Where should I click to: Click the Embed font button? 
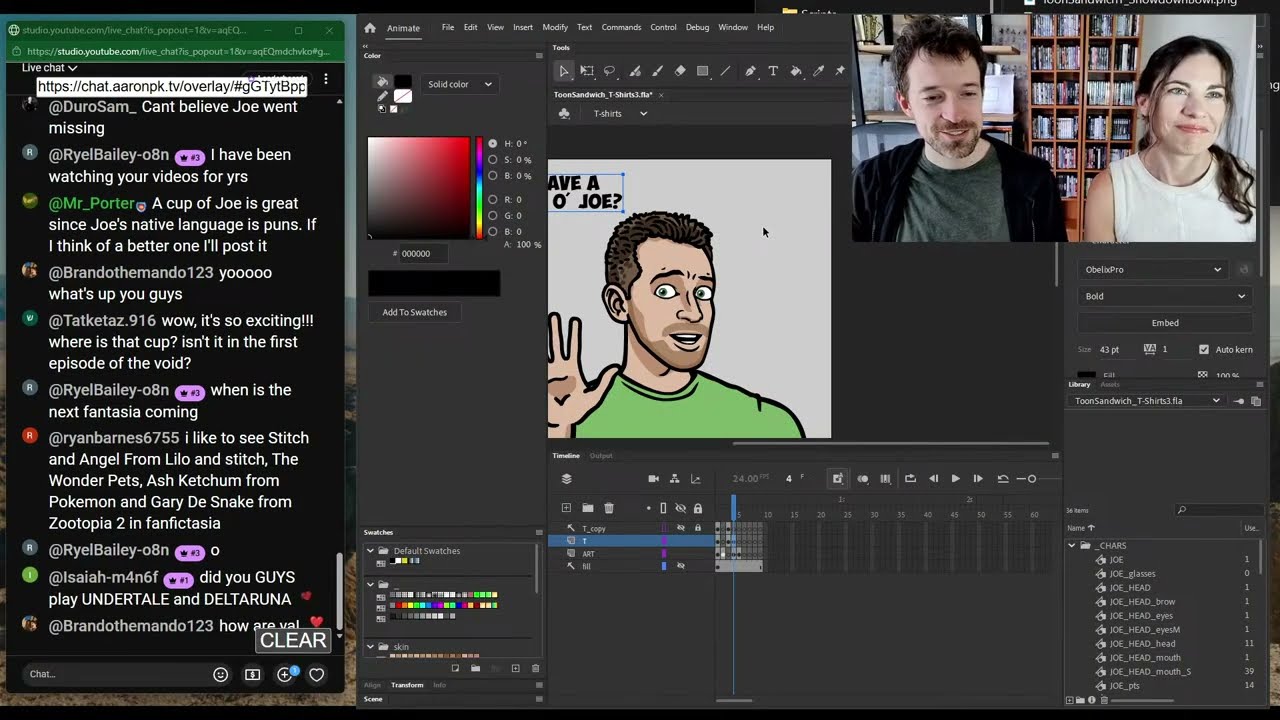(x=1165, y=323)
